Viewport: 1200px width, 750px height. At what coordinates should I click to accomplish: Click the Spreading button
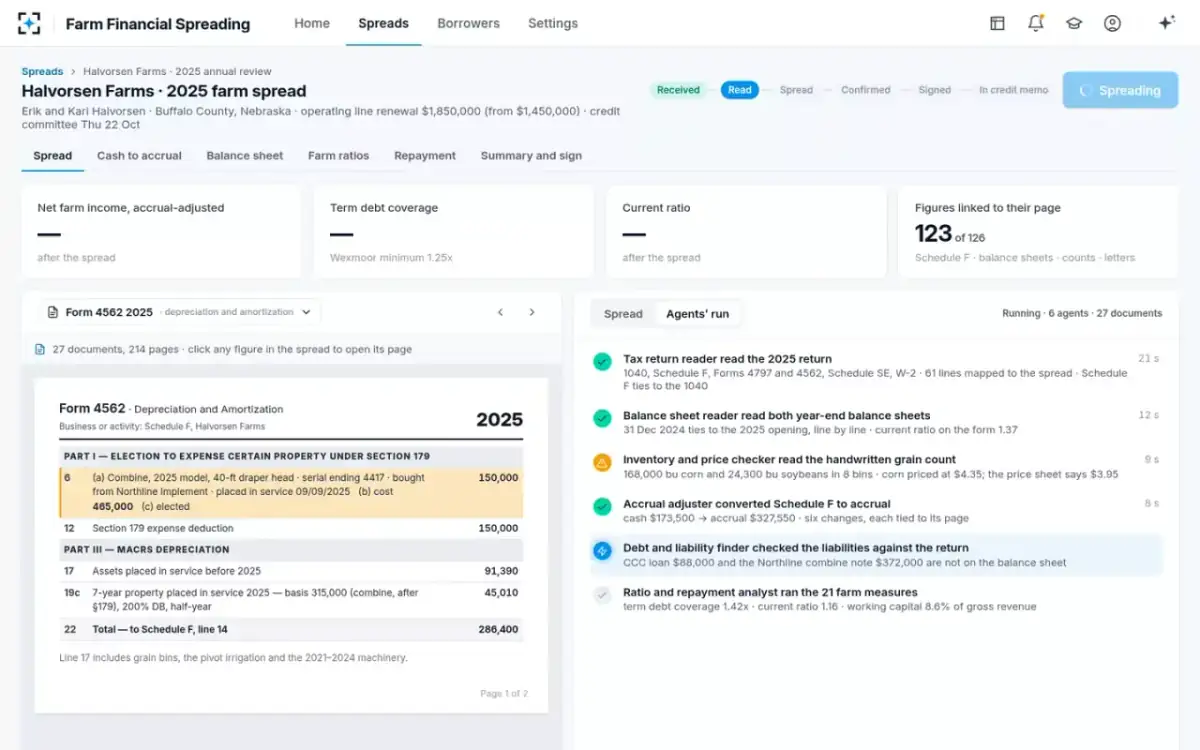click(x=1120, y=90)
